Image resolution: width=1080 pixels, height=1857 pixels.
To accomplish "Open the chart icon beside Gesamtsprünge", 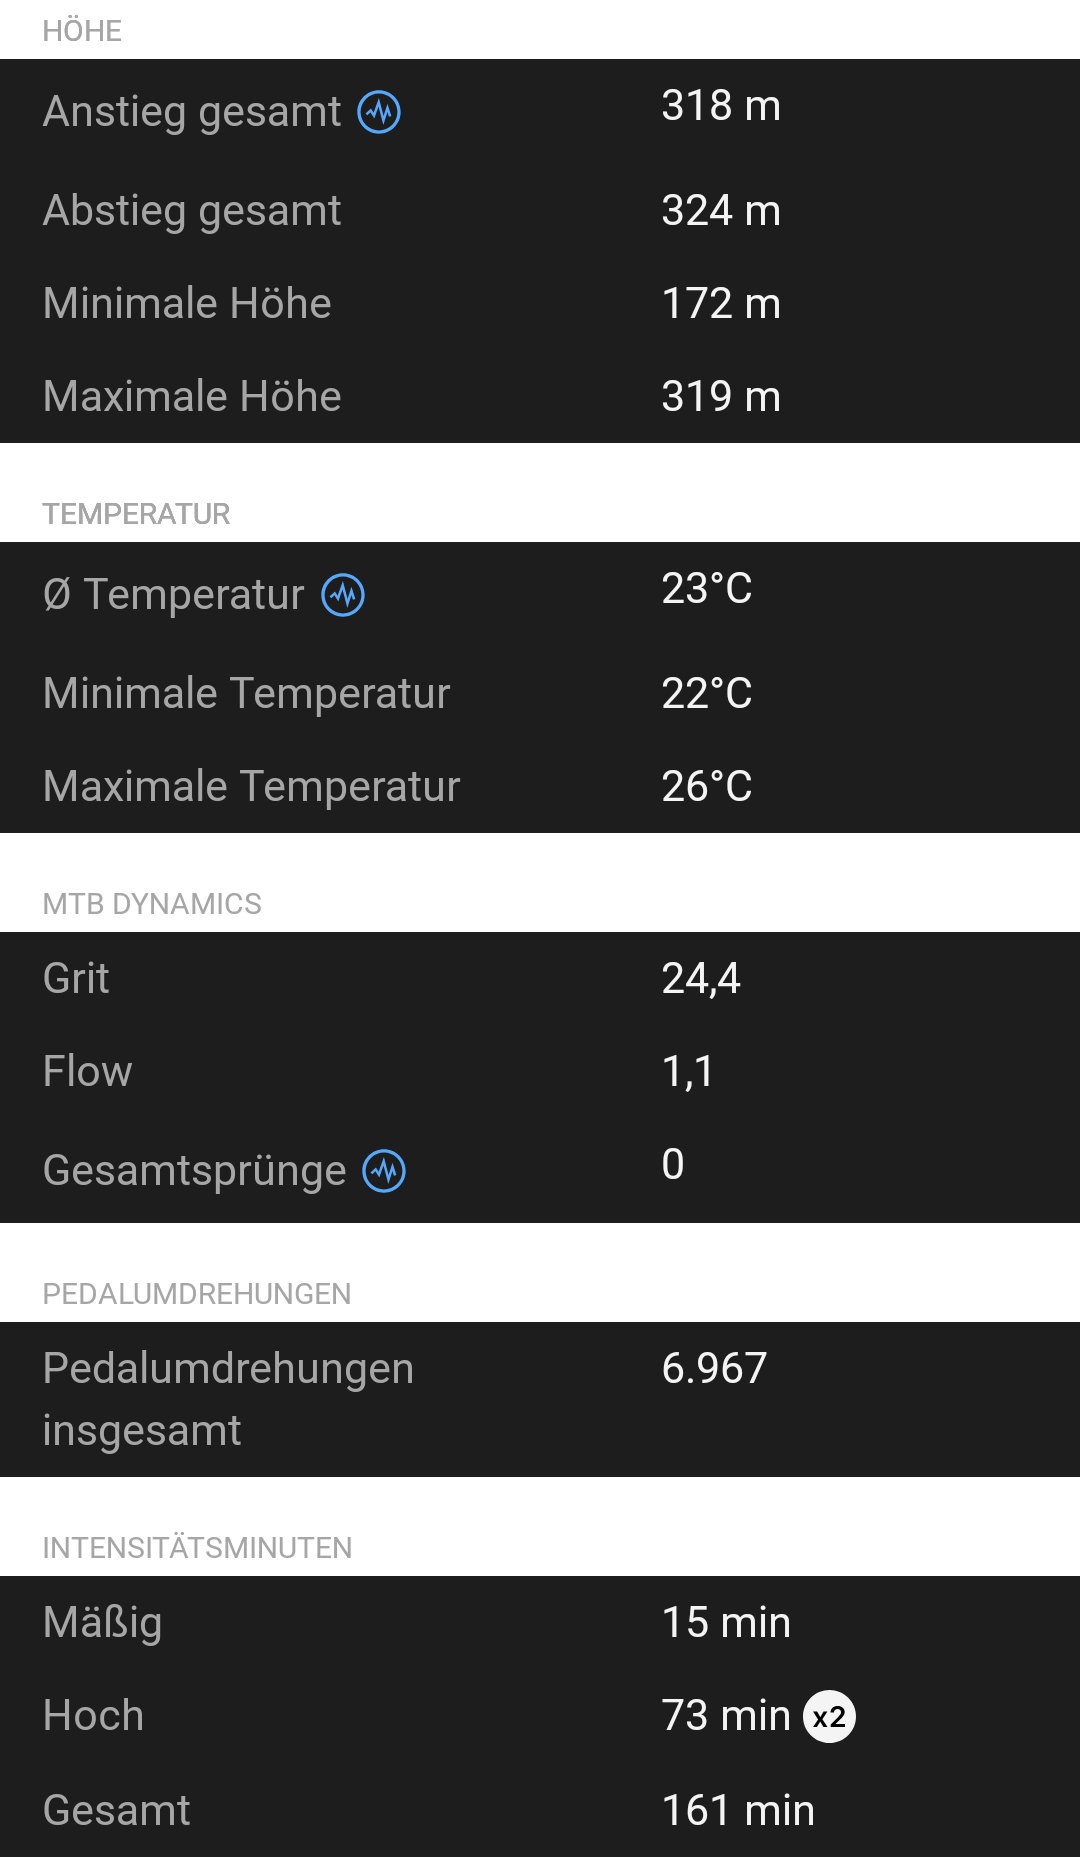I will click(384, 1171).
